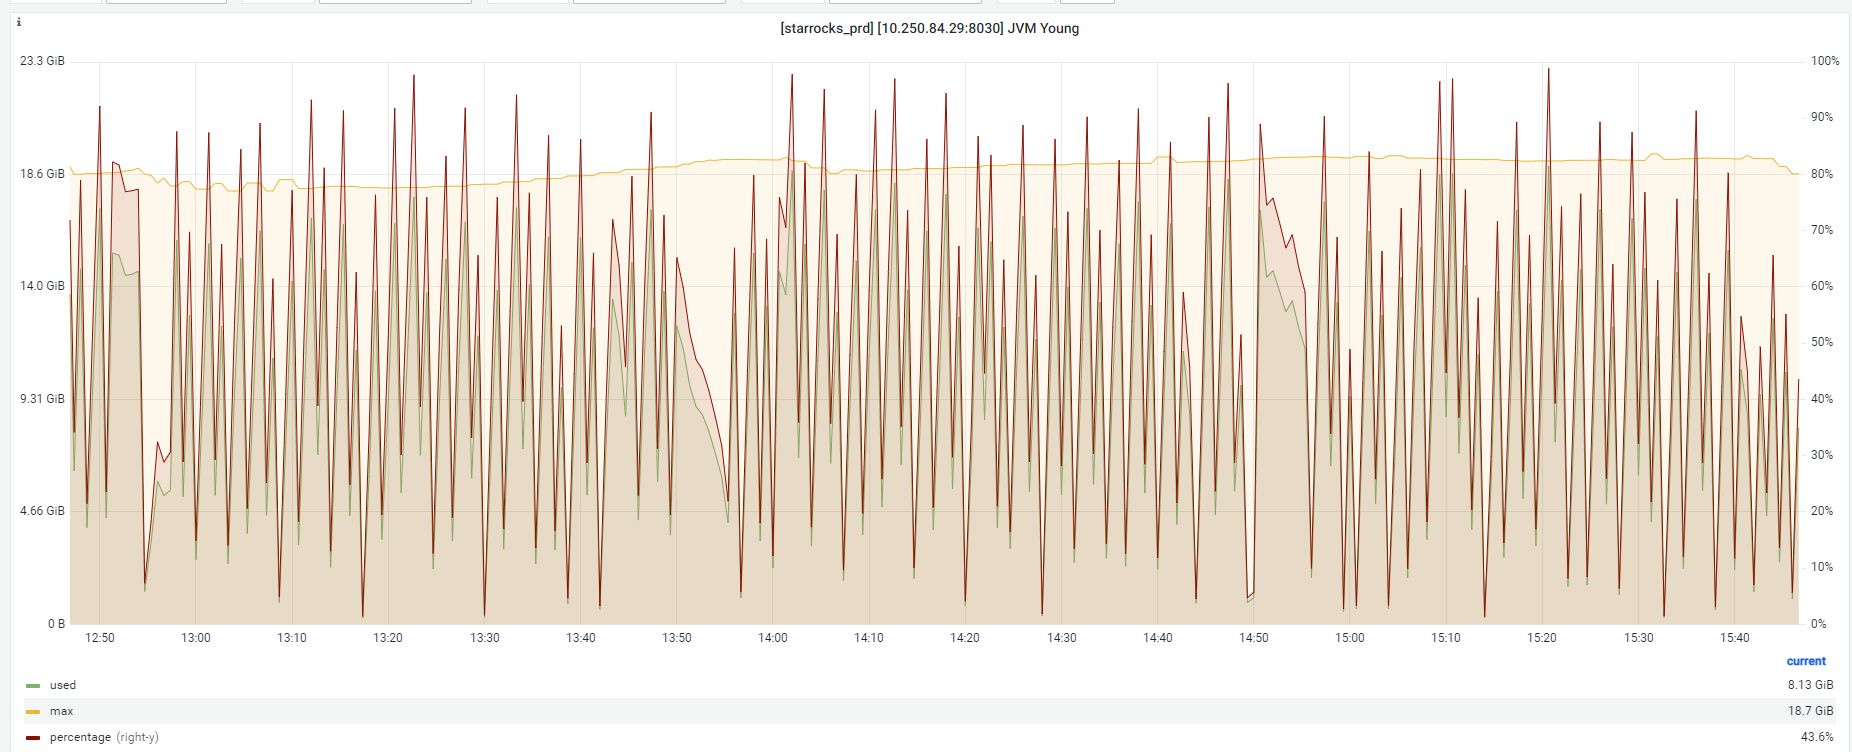Click the 14.0 GiB left axis label
Image resolution: width=1852 pixels, height=752 pixels.
click(x=42, y=286)
